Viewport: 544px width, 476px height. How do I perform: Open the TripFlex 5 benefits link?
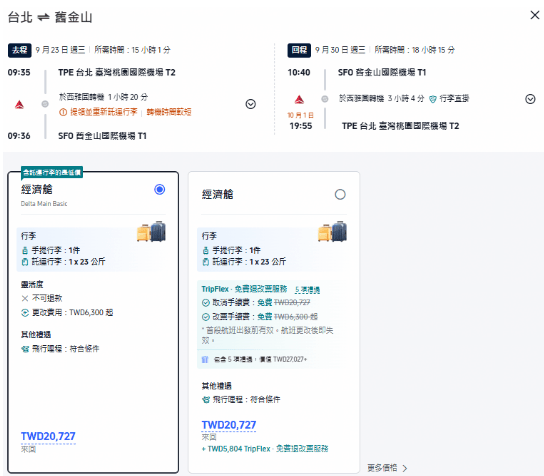[x=307, y=290]
